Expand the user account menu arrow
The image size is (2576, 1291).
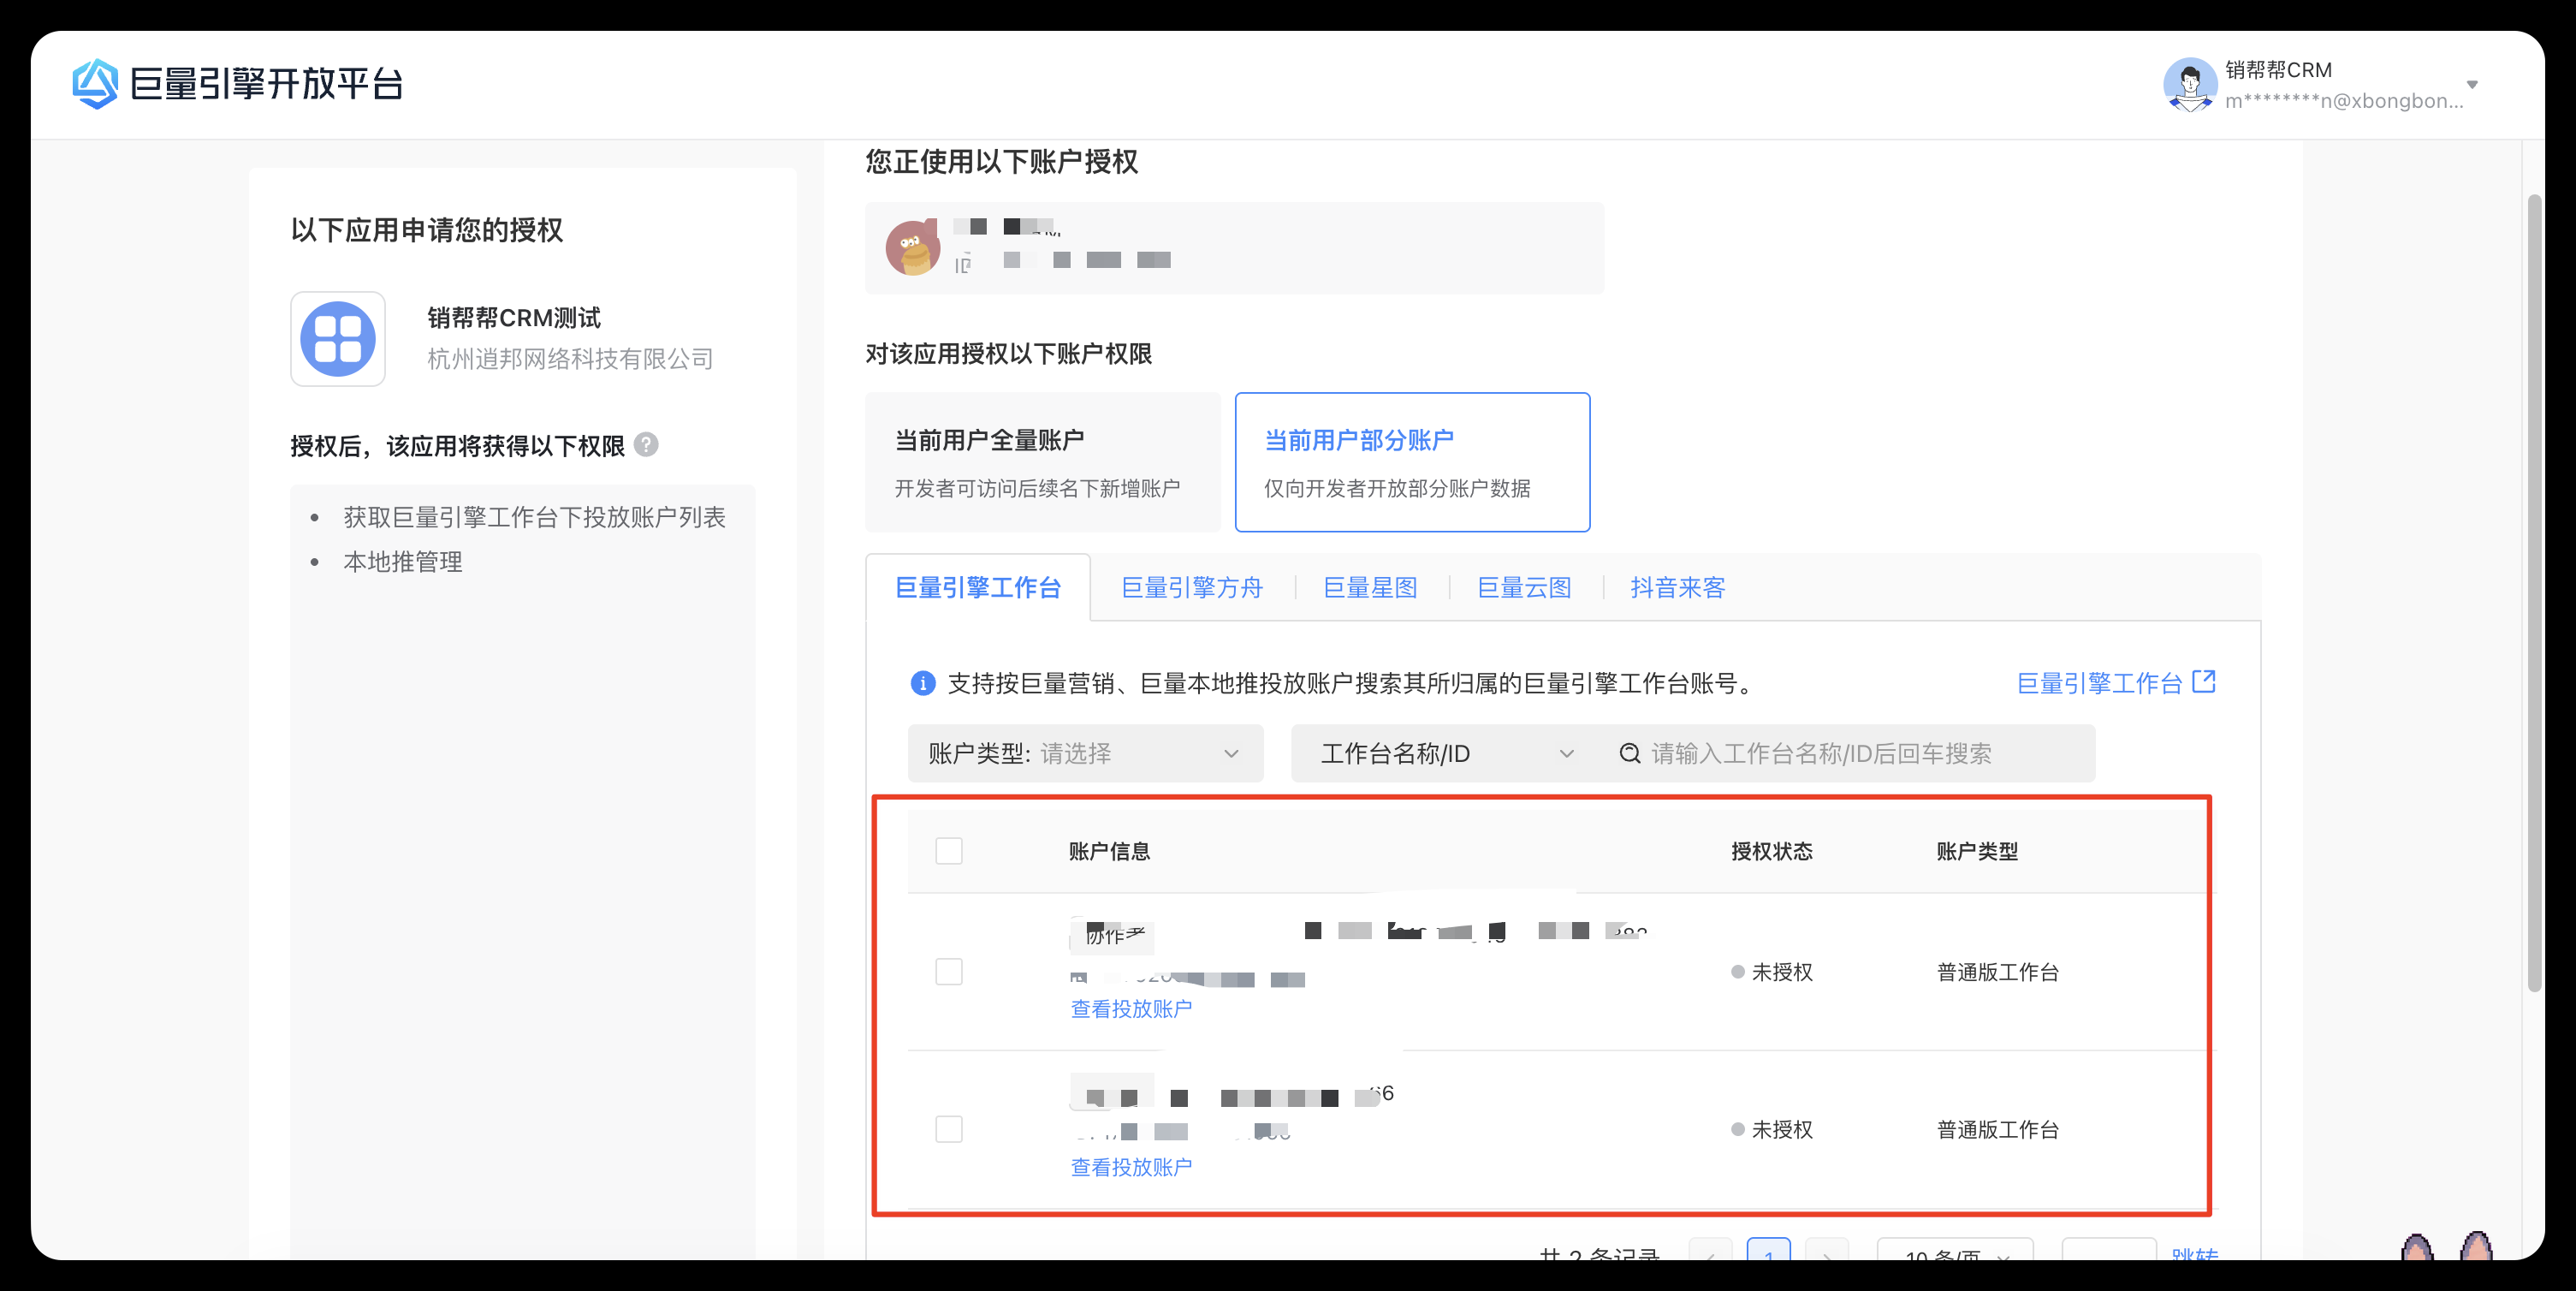(x=2472, y=85)
